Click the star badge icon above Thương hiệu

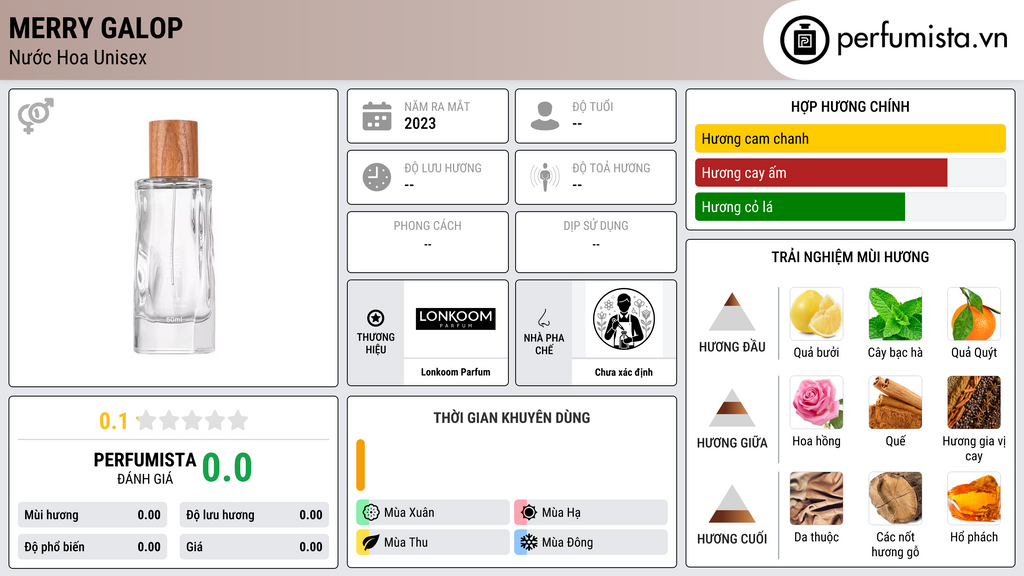376,318
